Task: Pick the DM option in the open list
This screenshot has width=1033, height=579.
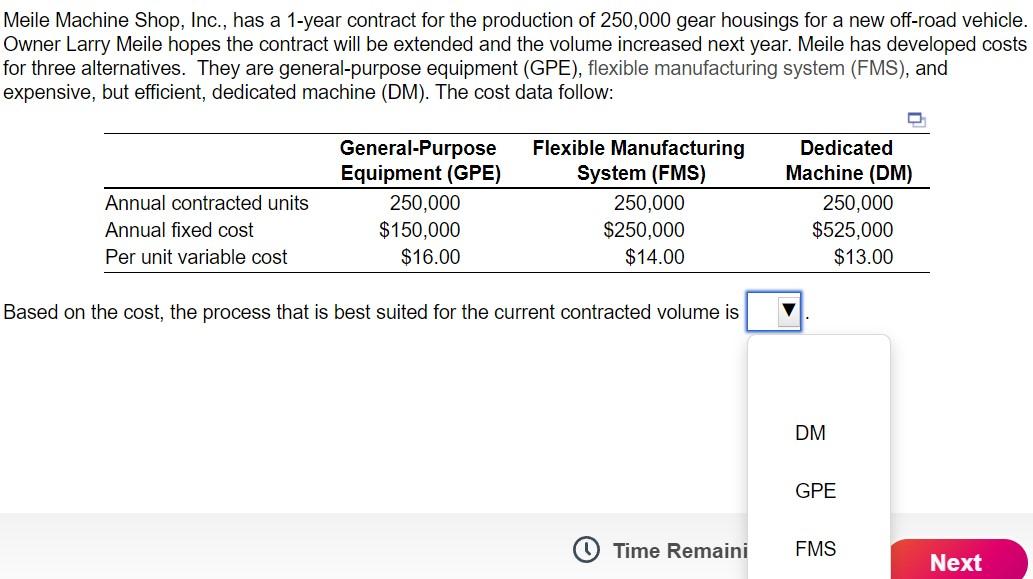Action: pos(810,433)
